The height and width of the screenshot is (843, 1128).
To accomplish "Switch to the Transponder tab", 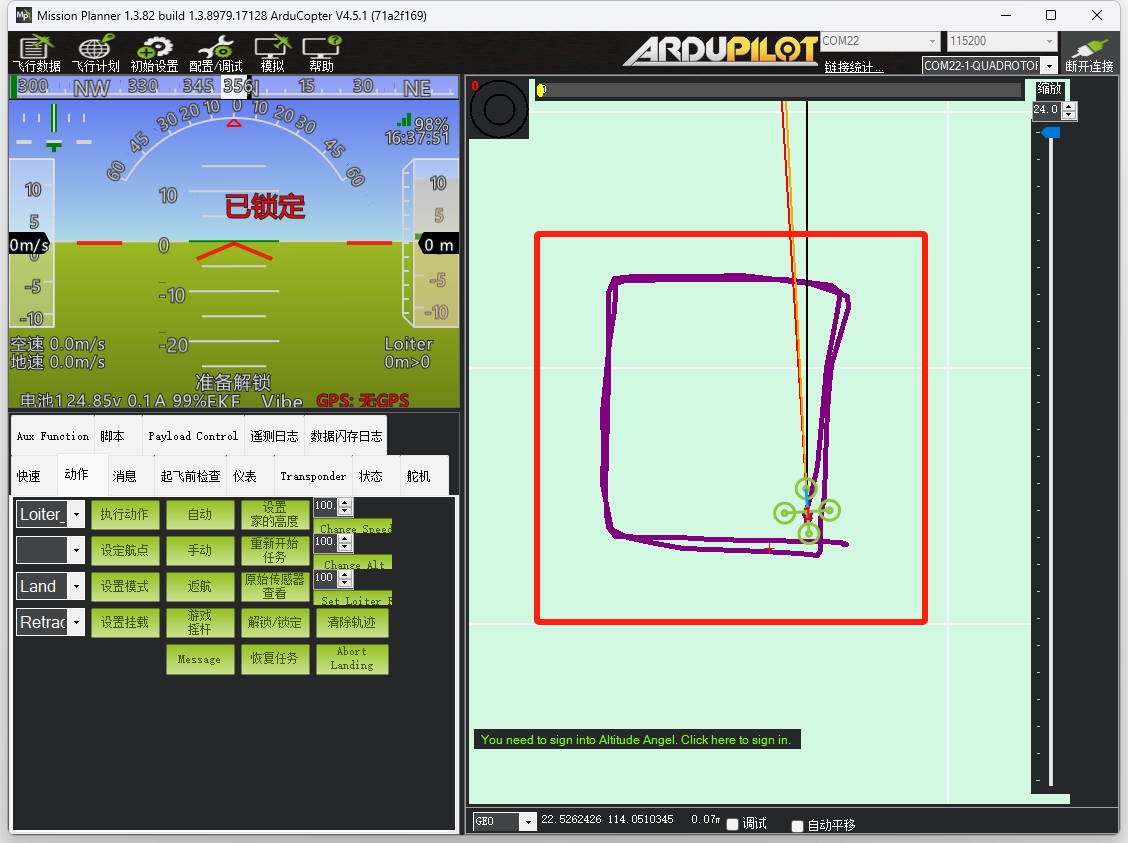I will 313,476.
